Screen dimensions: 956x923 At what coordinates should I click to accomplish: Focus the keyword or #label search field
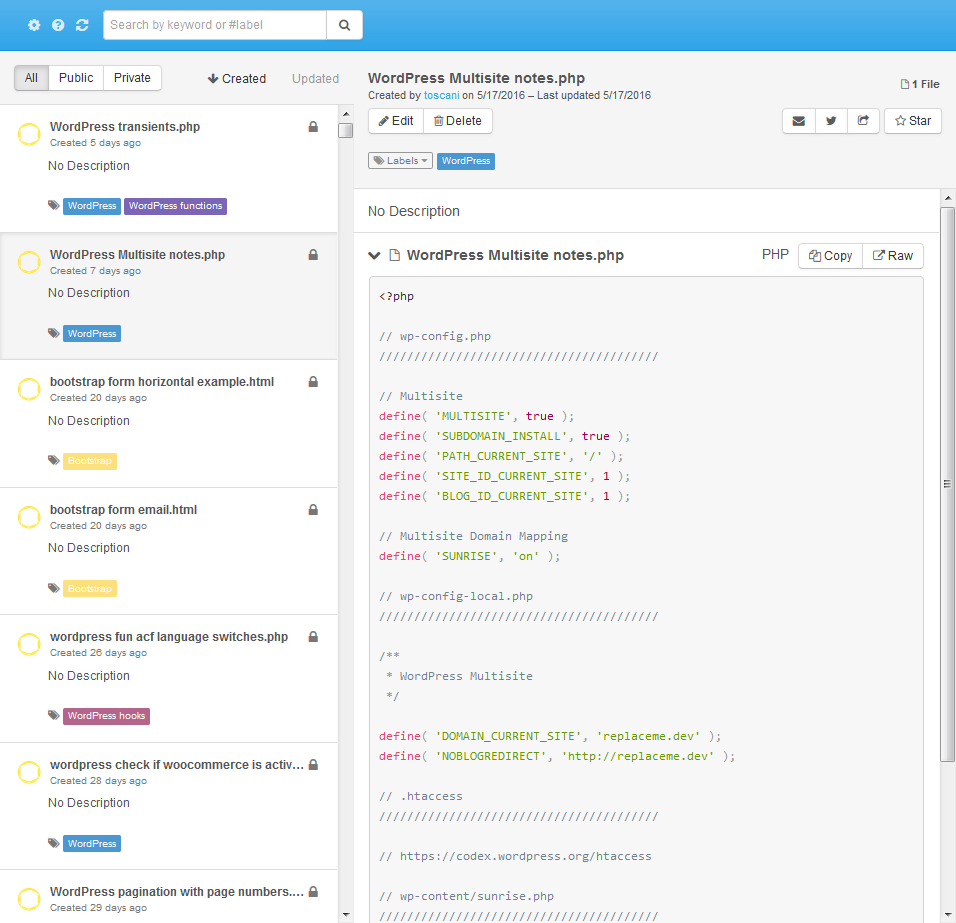215,25
